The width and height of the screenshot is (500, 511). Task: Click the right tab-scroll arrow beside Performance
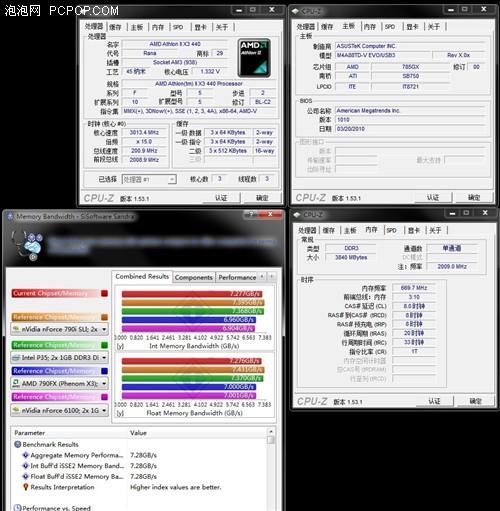[x=272, y=277]
